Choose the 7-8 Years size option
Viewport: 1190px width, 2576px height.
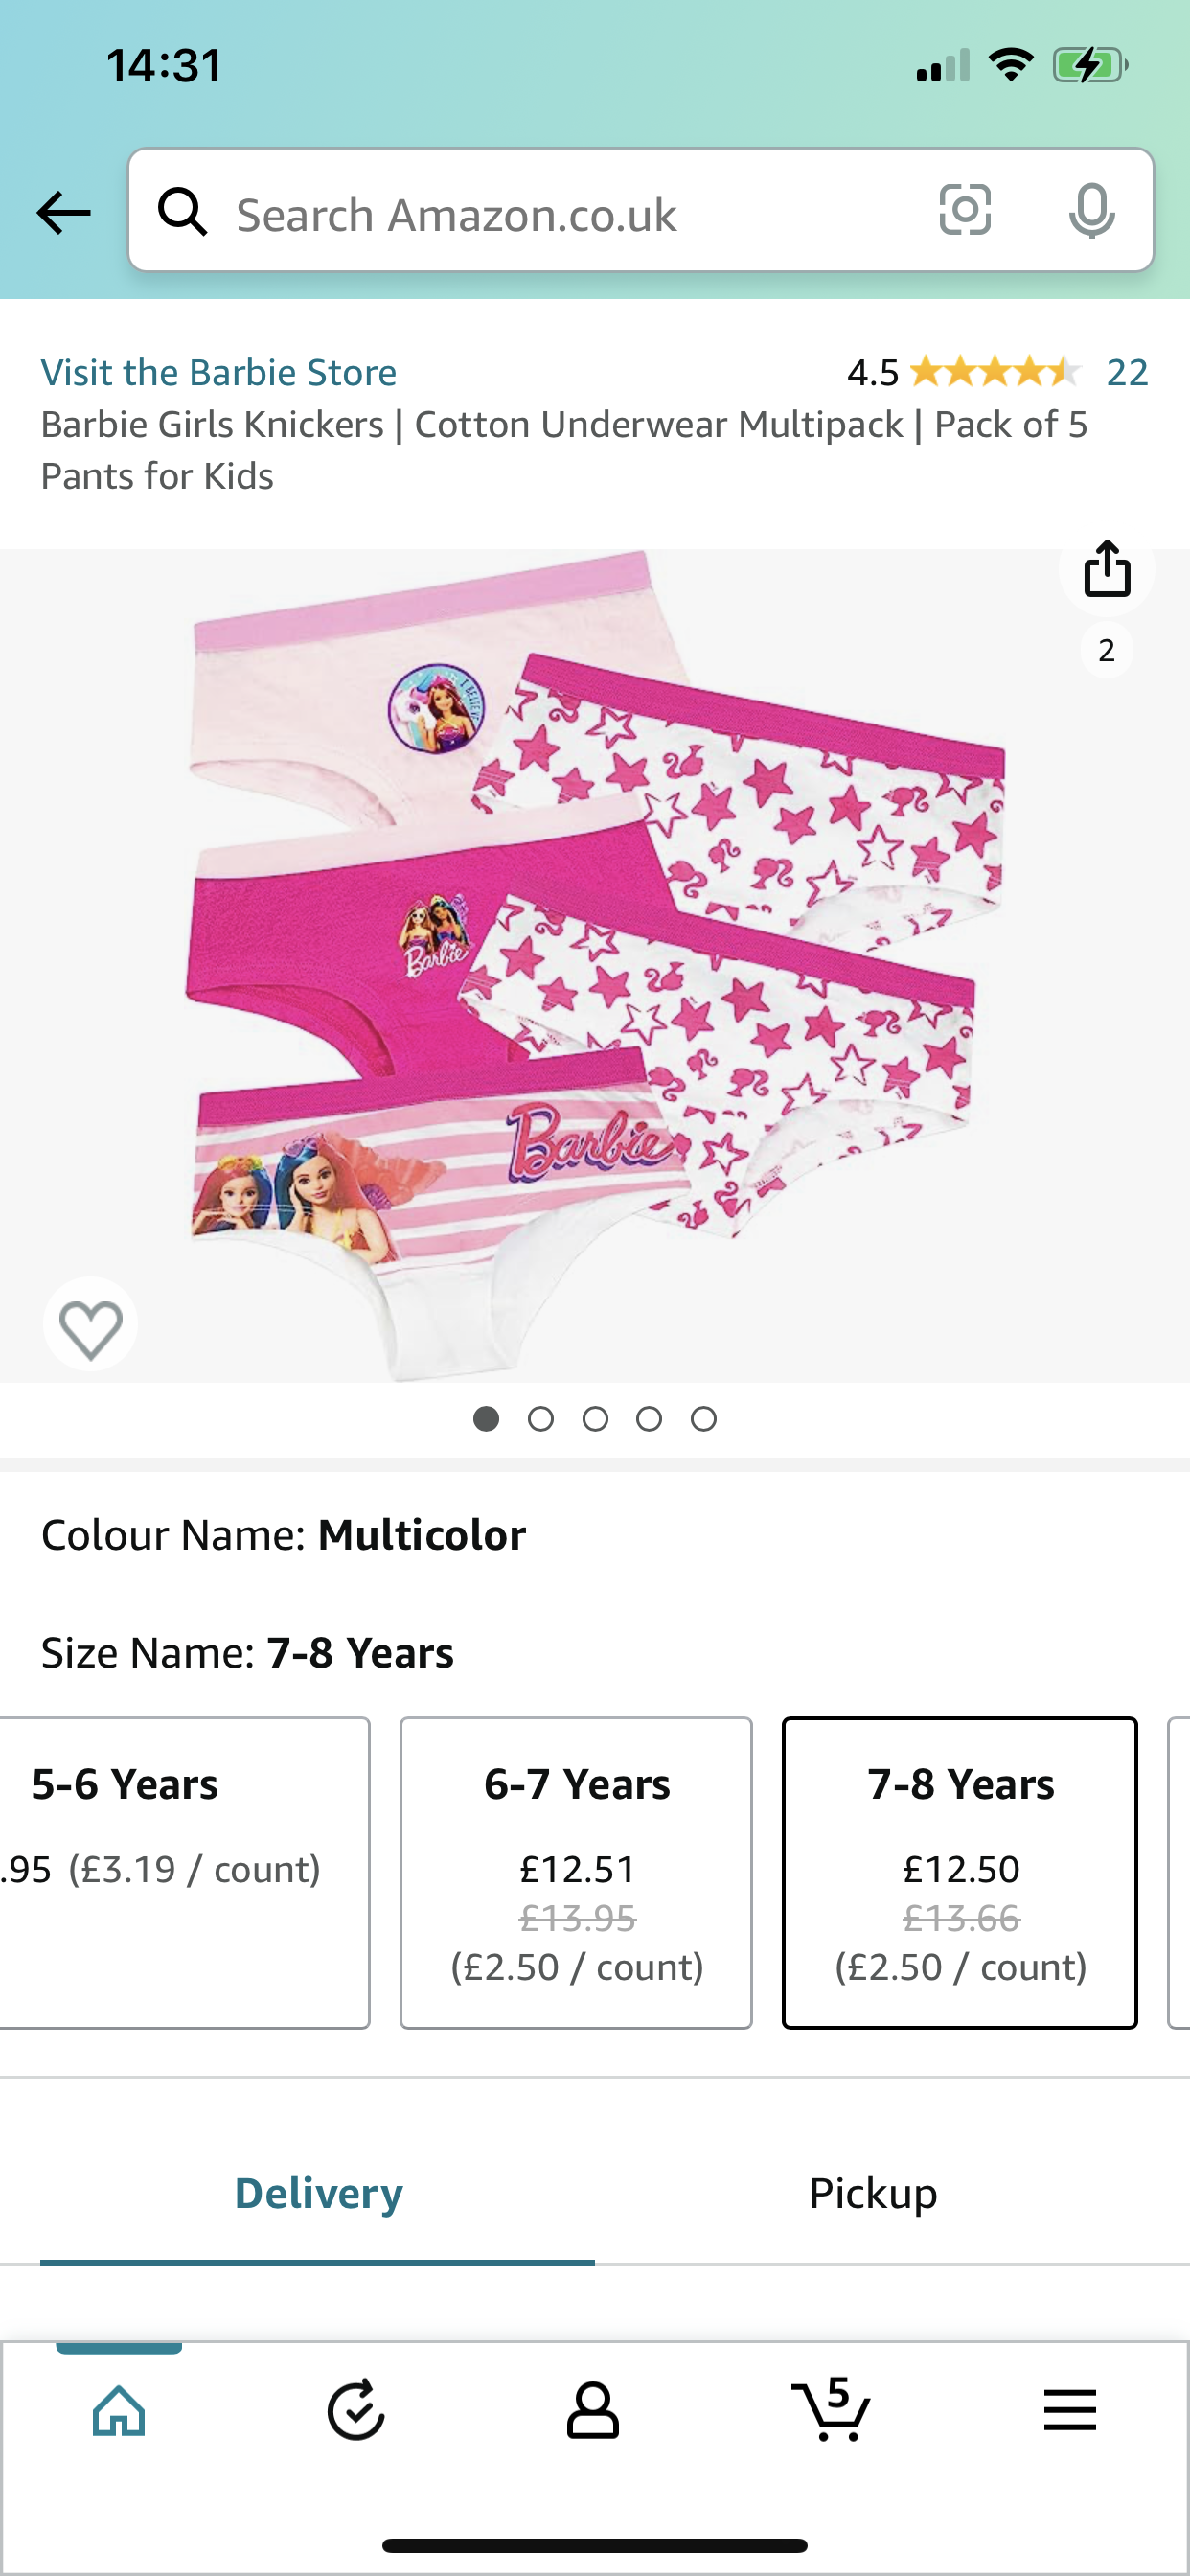pos(960,1872)
